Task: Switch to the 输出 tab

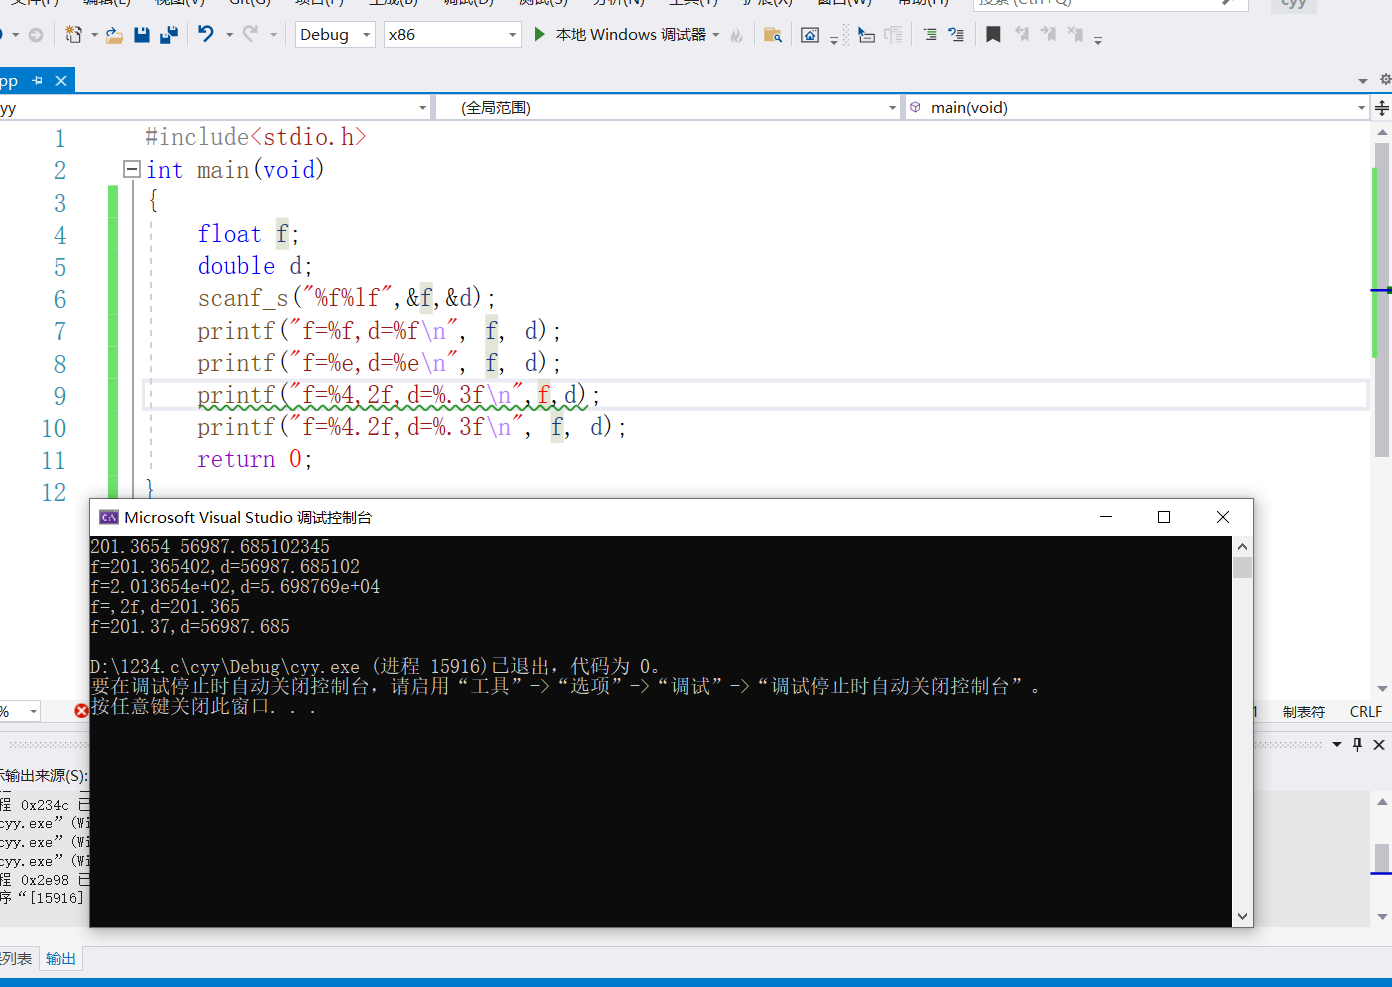Action: tap(61, 958)
